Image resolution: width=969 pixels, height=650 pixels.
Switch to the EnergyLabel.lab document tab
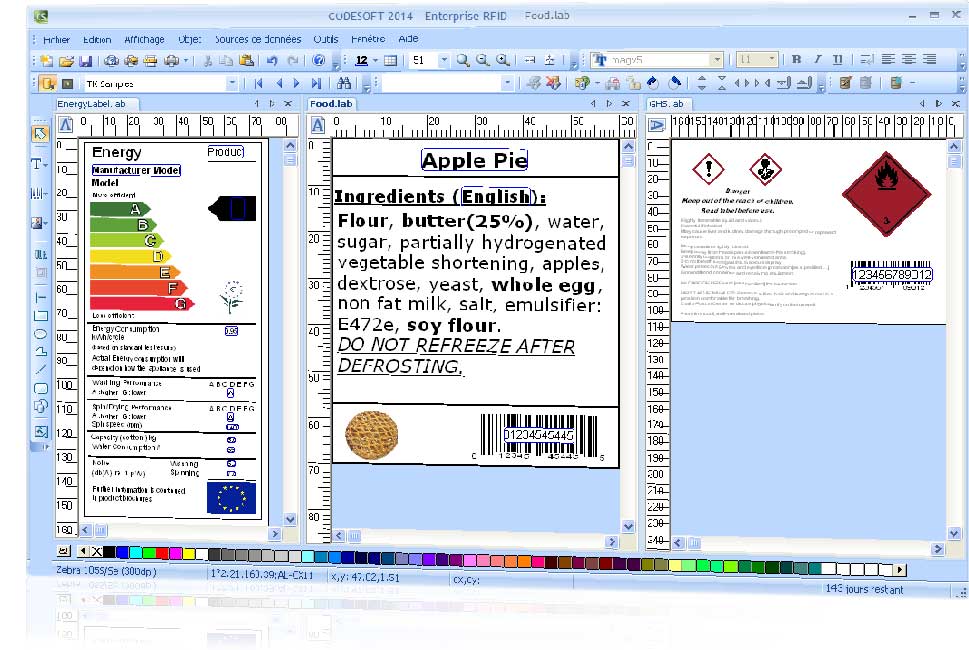point(92,103)
